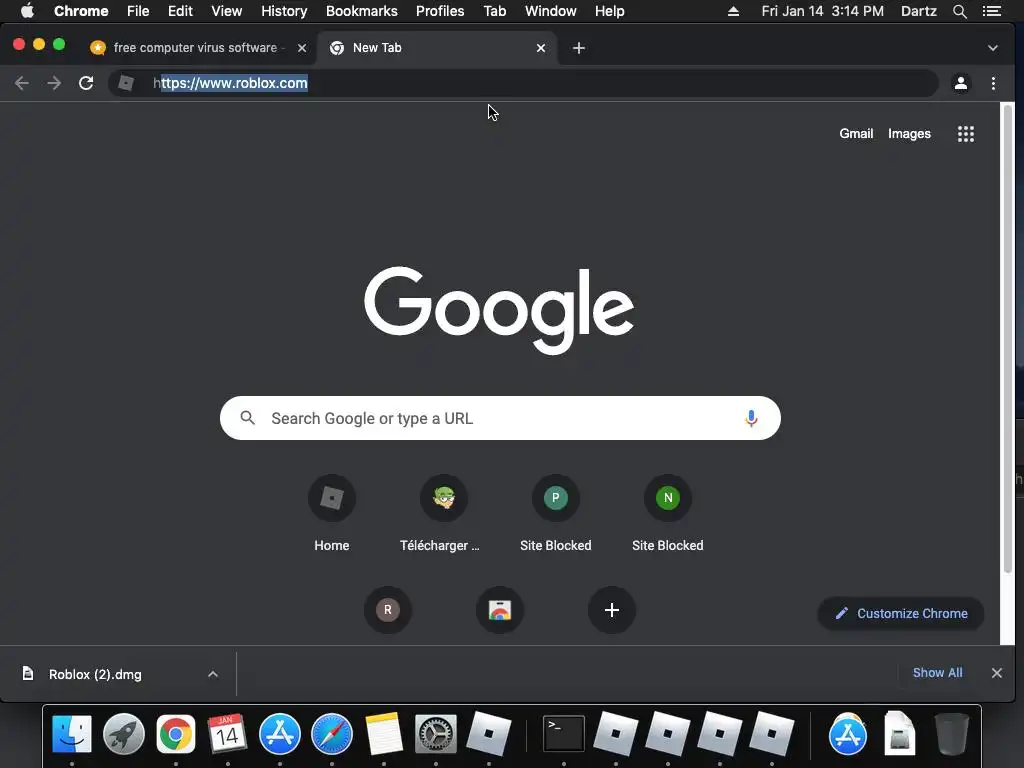Open the Edit menu
This screenshot has width=1024, height=768.
[180, 11]
